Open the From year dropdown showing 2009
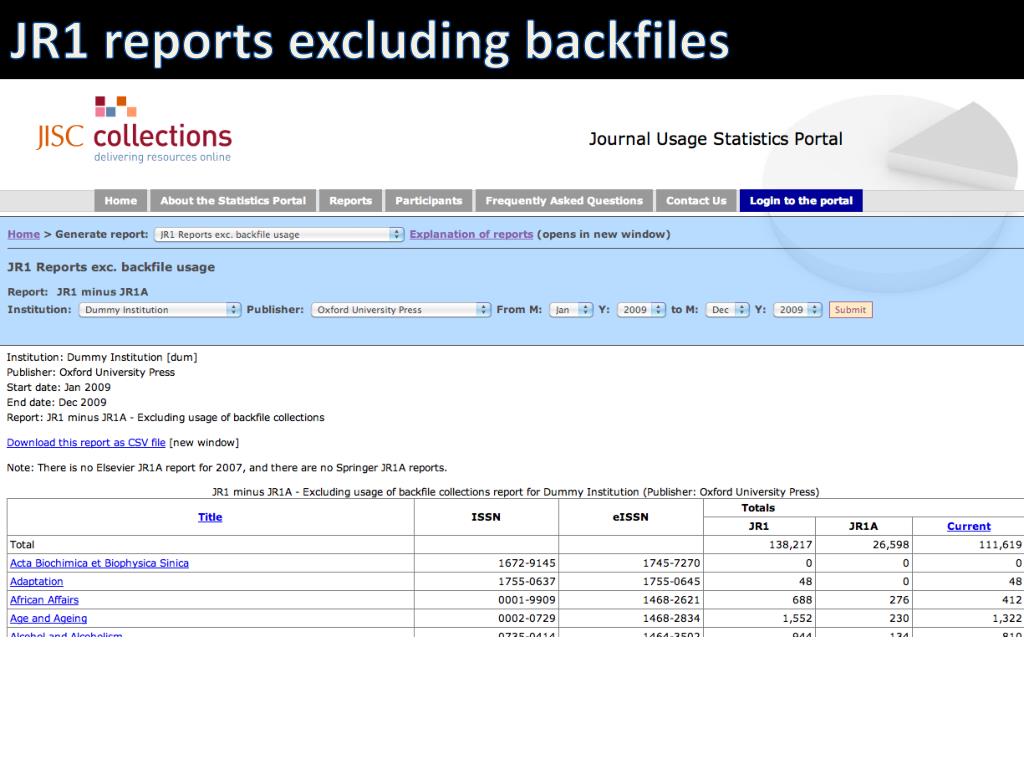The height and width of the screenshot is (768, 1024). [x=641, y=310]
